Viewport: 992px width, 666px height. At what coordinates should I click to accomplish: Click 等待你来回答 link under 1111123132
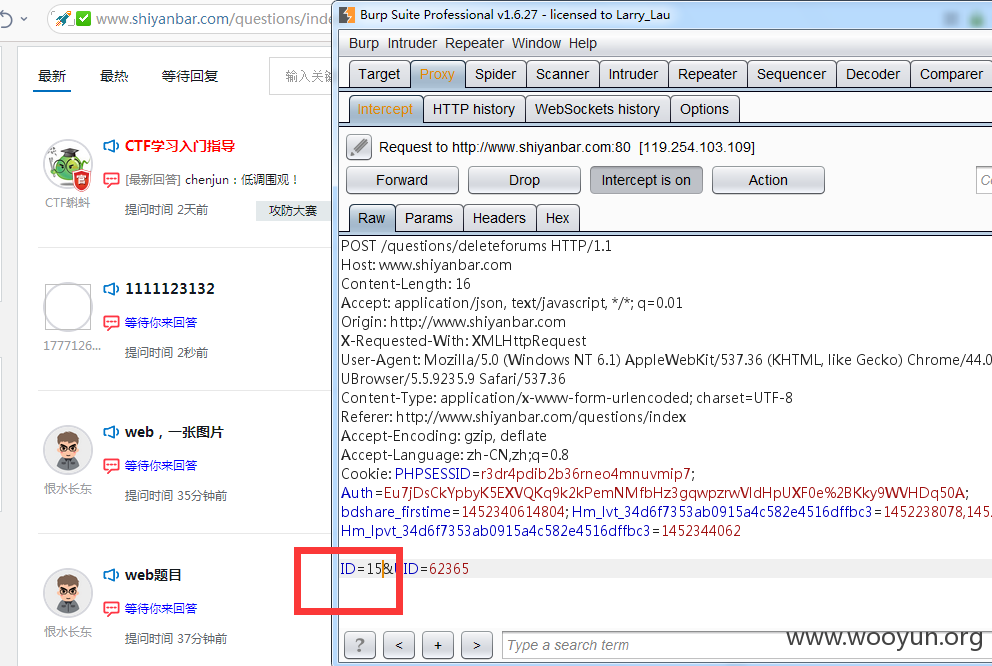coord(161,323)
